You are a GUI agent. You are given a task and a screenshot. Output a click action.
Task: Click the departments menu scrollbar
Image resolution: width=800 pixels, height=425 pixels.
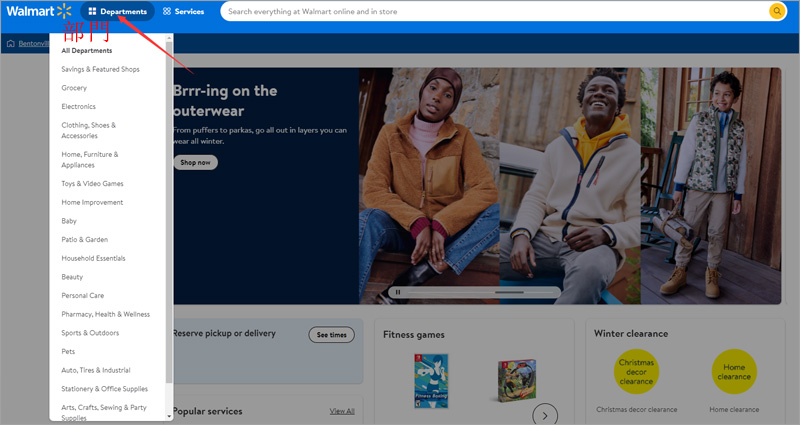[x=169, y=212]
